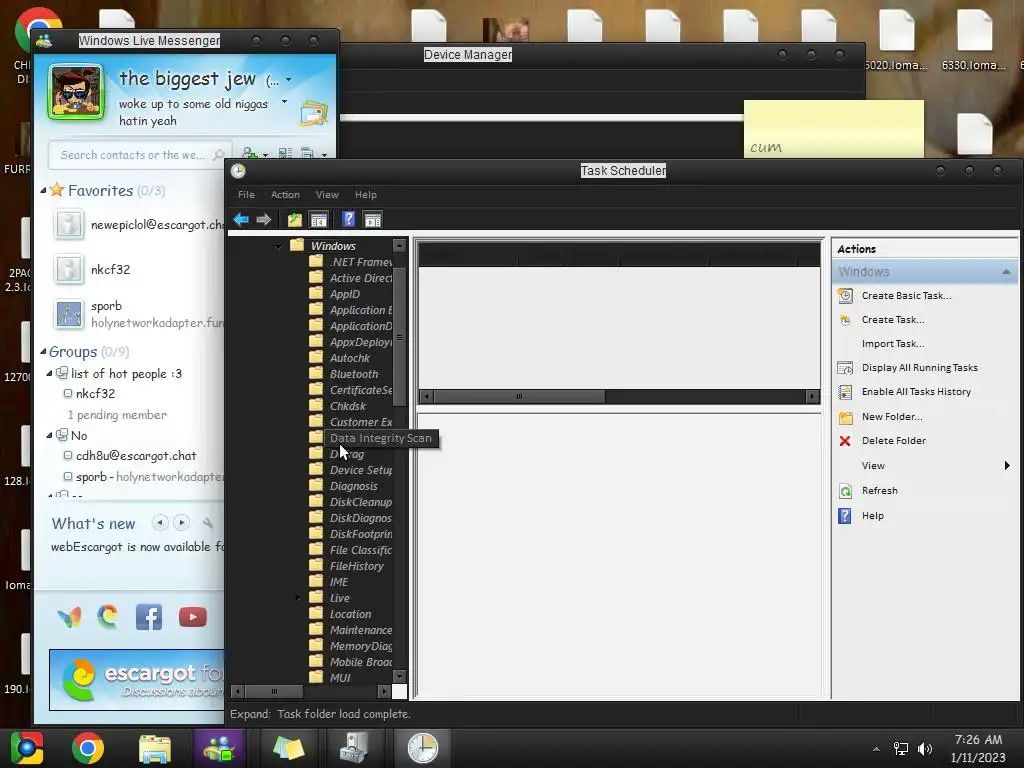Click the Forward arrow in Task Scheduler toolbar
The width and height of the screenshot is (1024, 768).
(264, 219)
